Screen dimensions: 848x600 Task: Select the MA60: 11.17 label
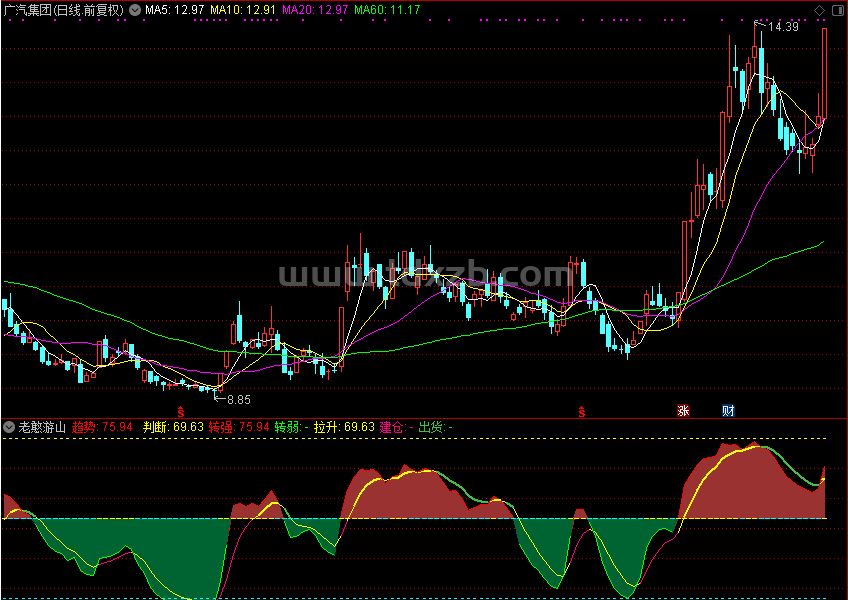tap(387, 10)
